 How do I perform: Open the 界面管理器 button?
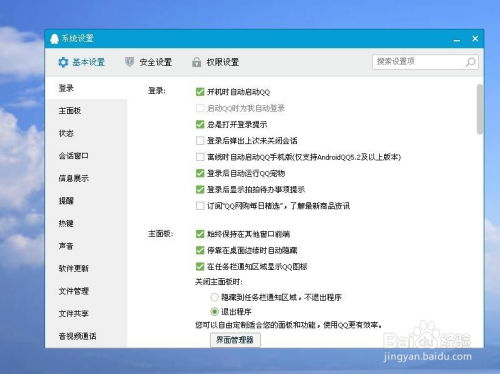point(235,340)
